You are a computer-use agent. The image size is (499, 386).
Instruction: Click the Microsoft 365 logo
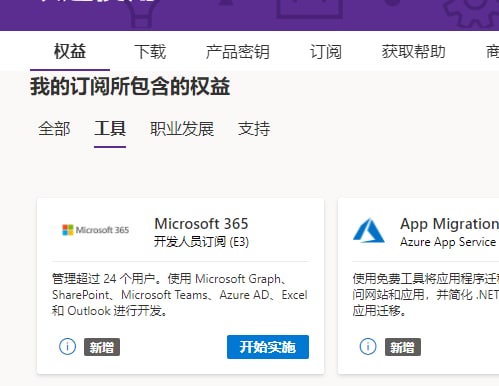click(x=95, y=230)
